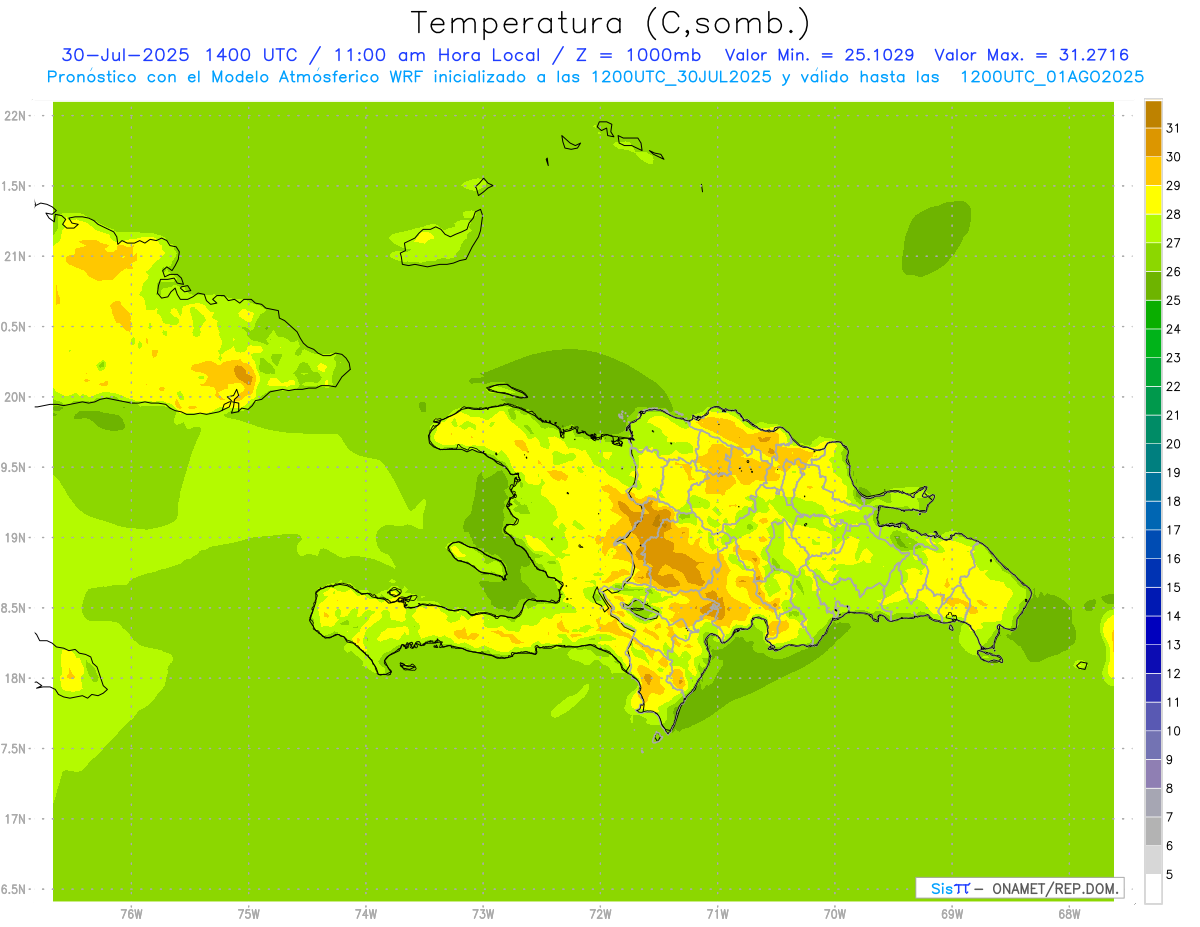
Task: Click the 'Valor Max. = 31.2716' text
Action: (x=1031, y=55)
